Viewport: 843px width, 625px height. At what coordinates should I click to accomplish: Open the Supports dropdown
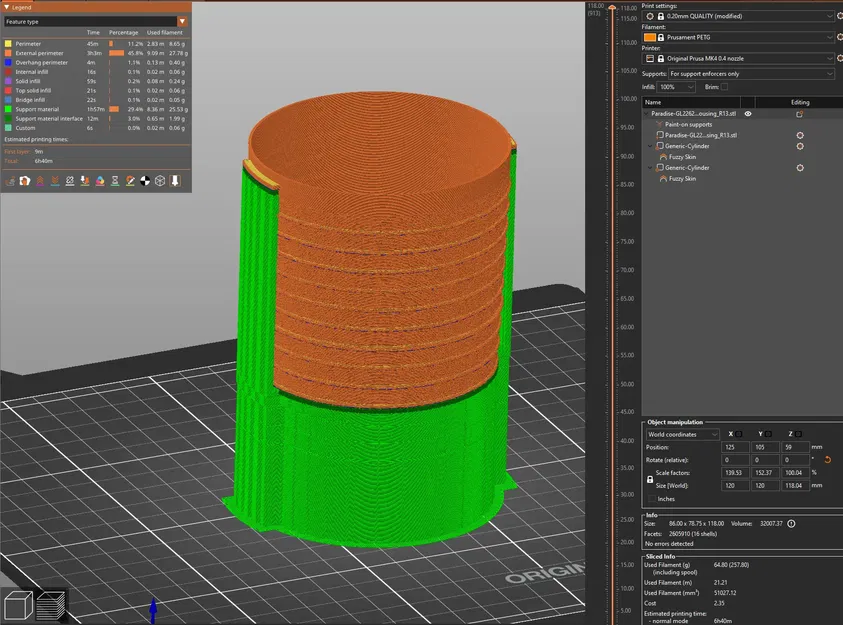click(x=750, y=73)
